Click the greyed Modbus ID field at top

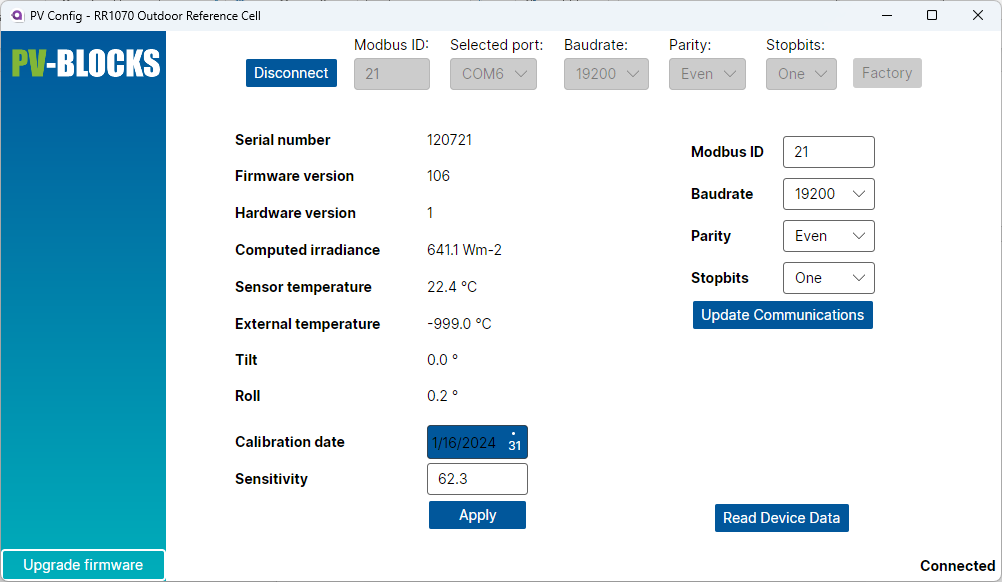[x=392, y=74]
